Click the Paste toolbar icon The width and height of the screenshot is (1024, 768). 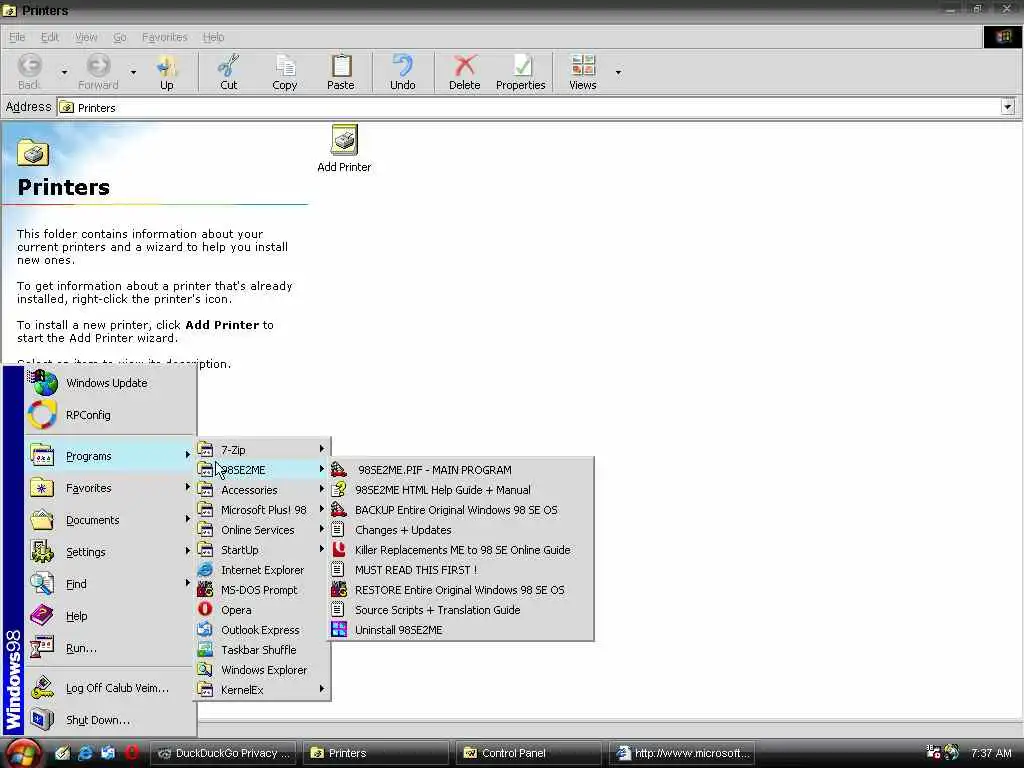[x=340, y=72]
